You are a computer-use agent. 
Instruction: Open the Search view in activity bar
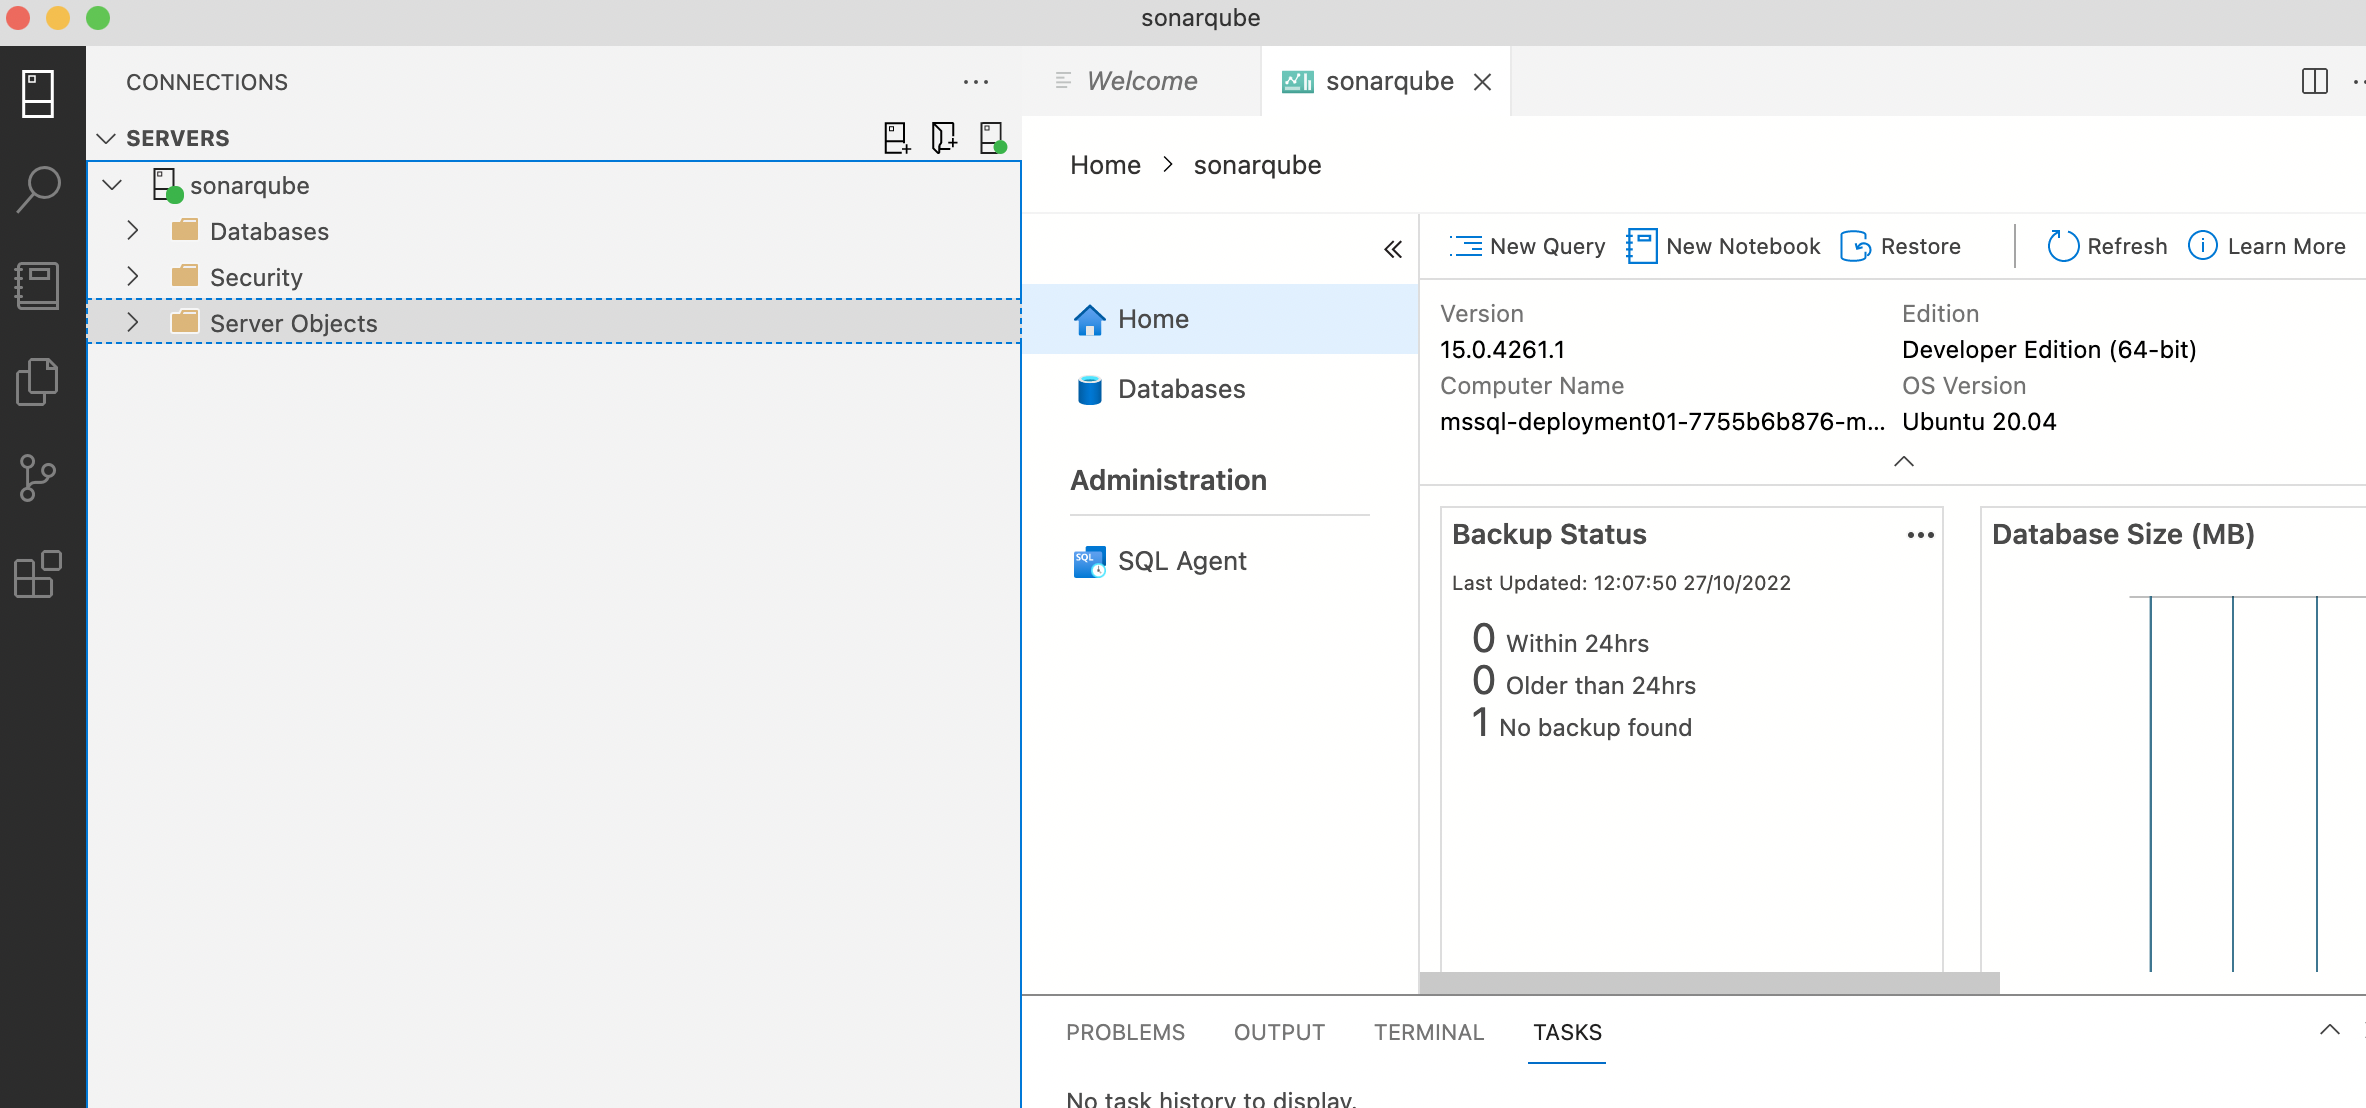coord(38,188)
